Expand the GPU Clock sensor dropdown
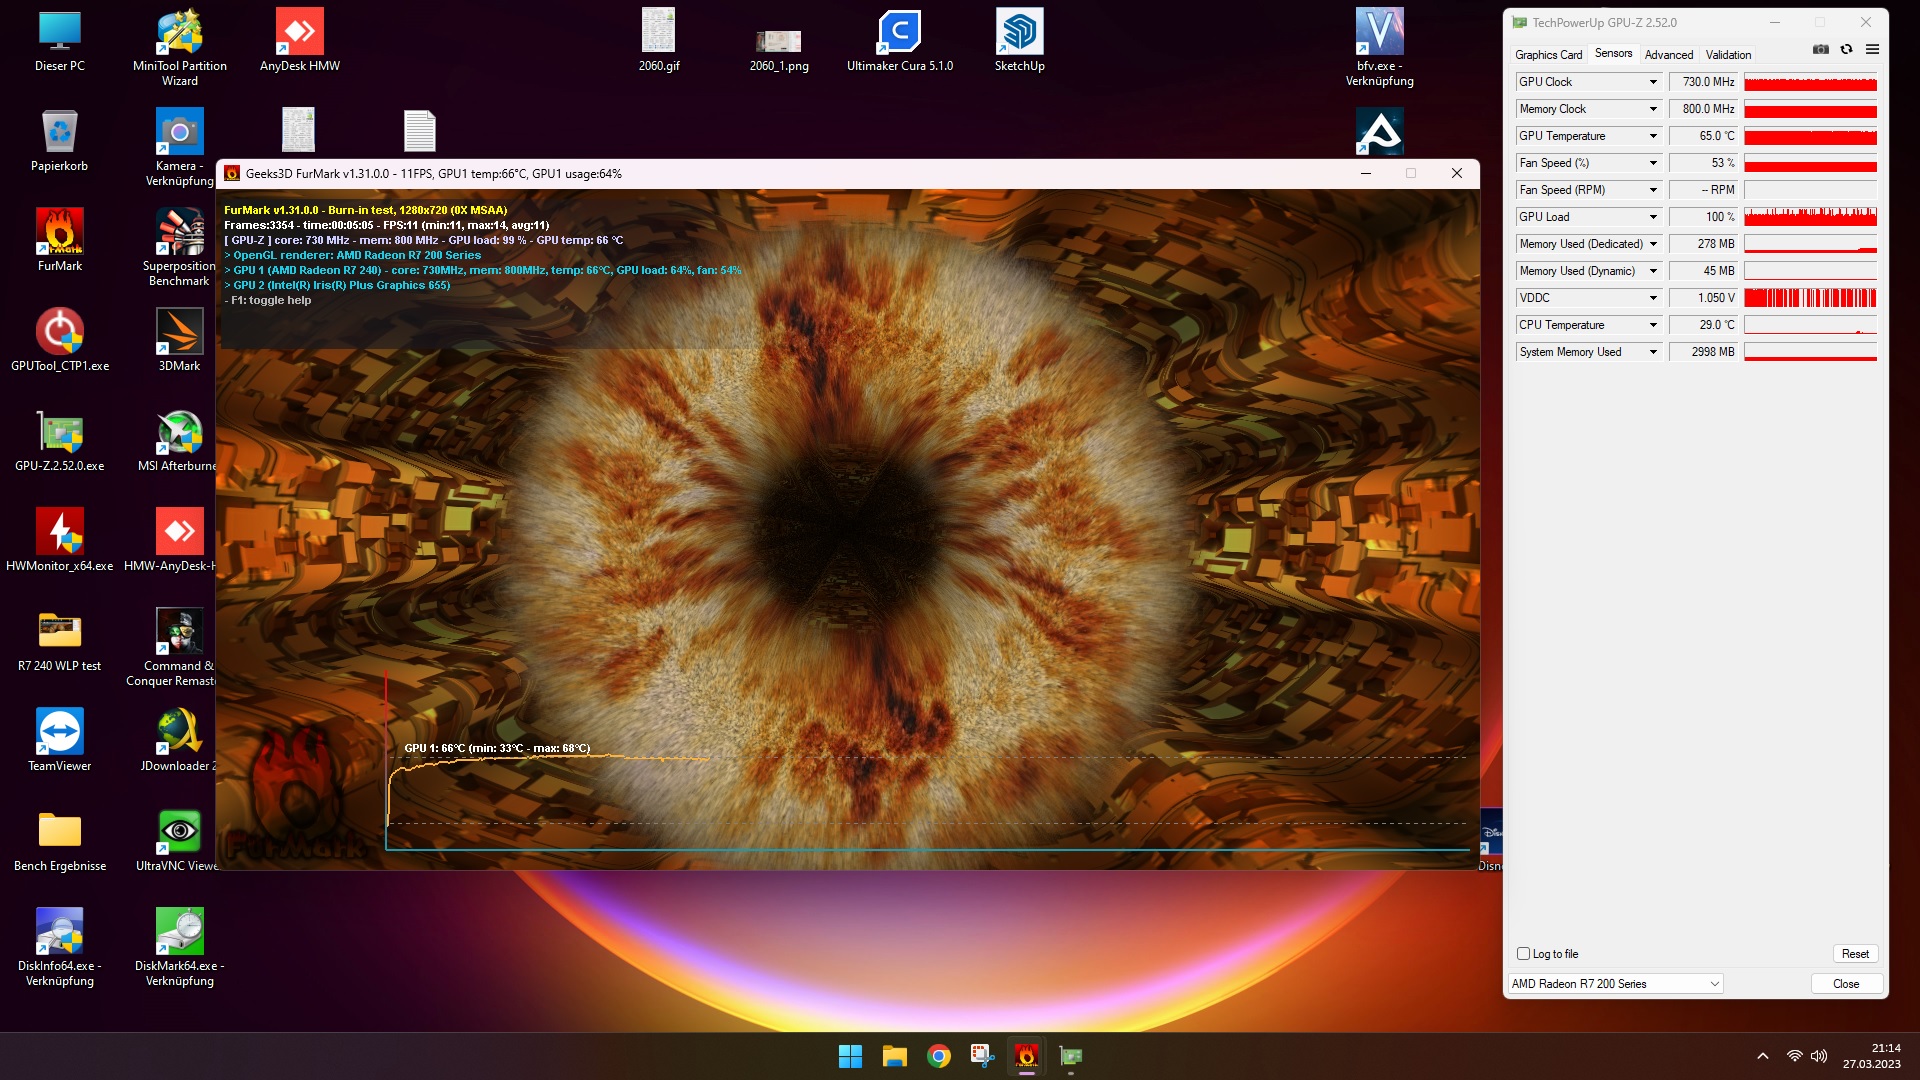Viewport: 1920px width, 1080px height. [x=1653, y=82]
